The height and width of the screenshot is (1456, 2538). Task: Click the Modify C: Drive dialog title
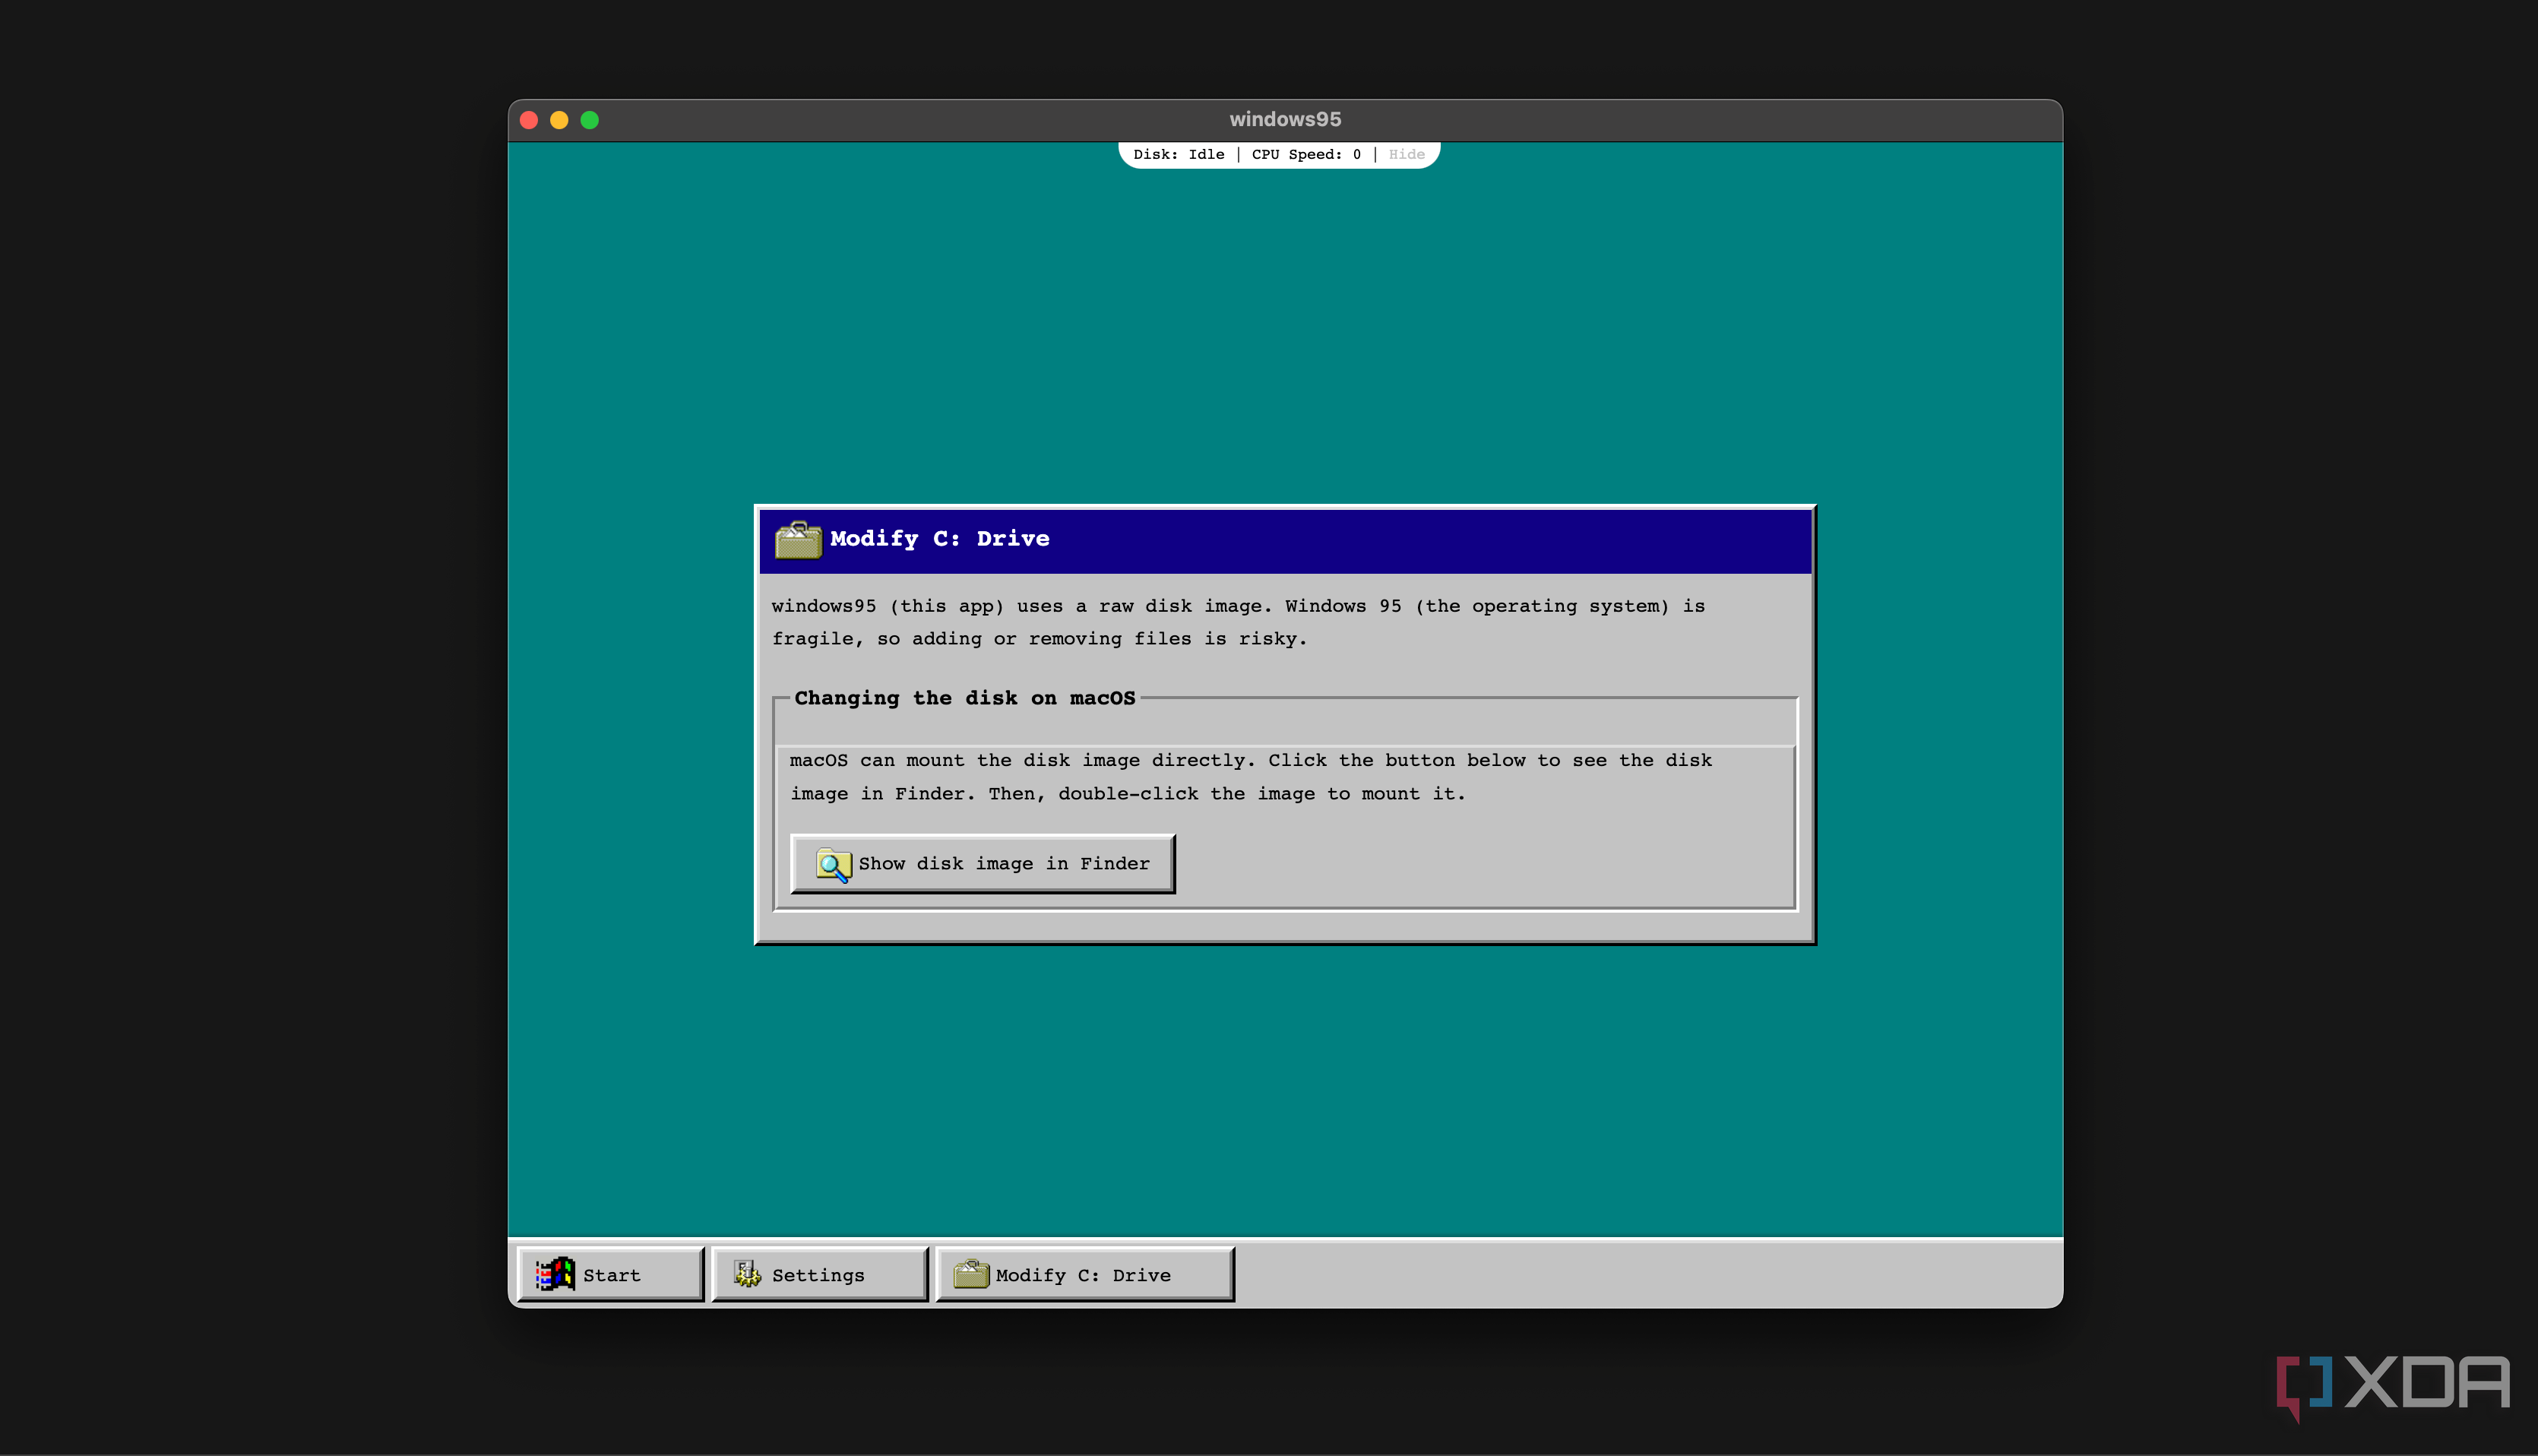tap(940, 539)
